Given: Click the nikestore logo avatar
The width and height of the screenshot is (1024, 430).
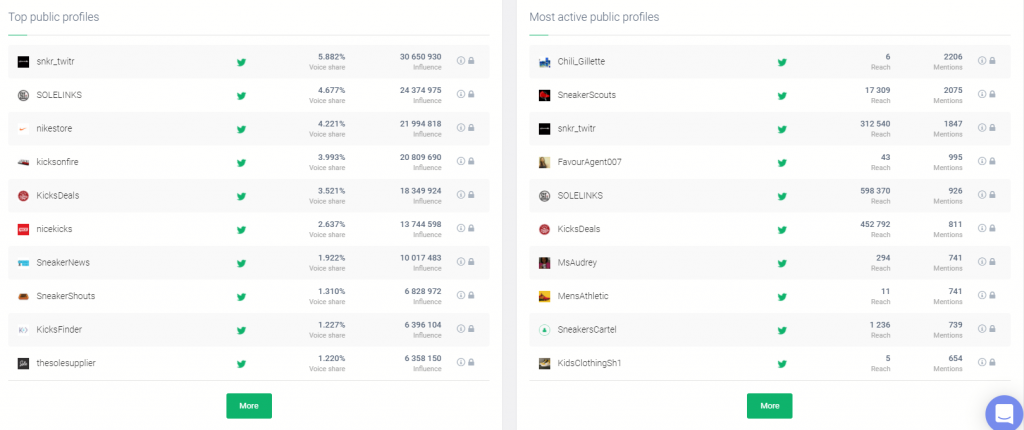Looking at the screenshot, I should (x=23, y=129).
